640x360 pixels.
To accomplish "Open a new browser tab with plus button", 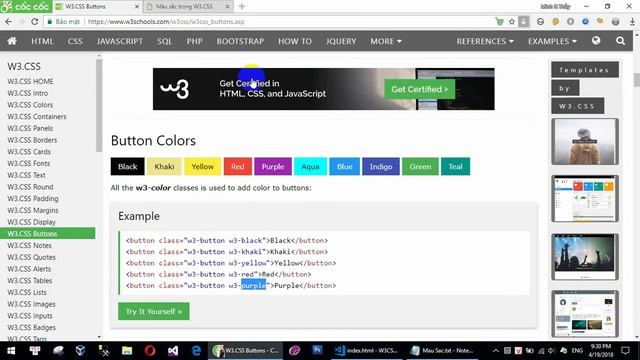I will pyautogui.click(x=242, y=7).
